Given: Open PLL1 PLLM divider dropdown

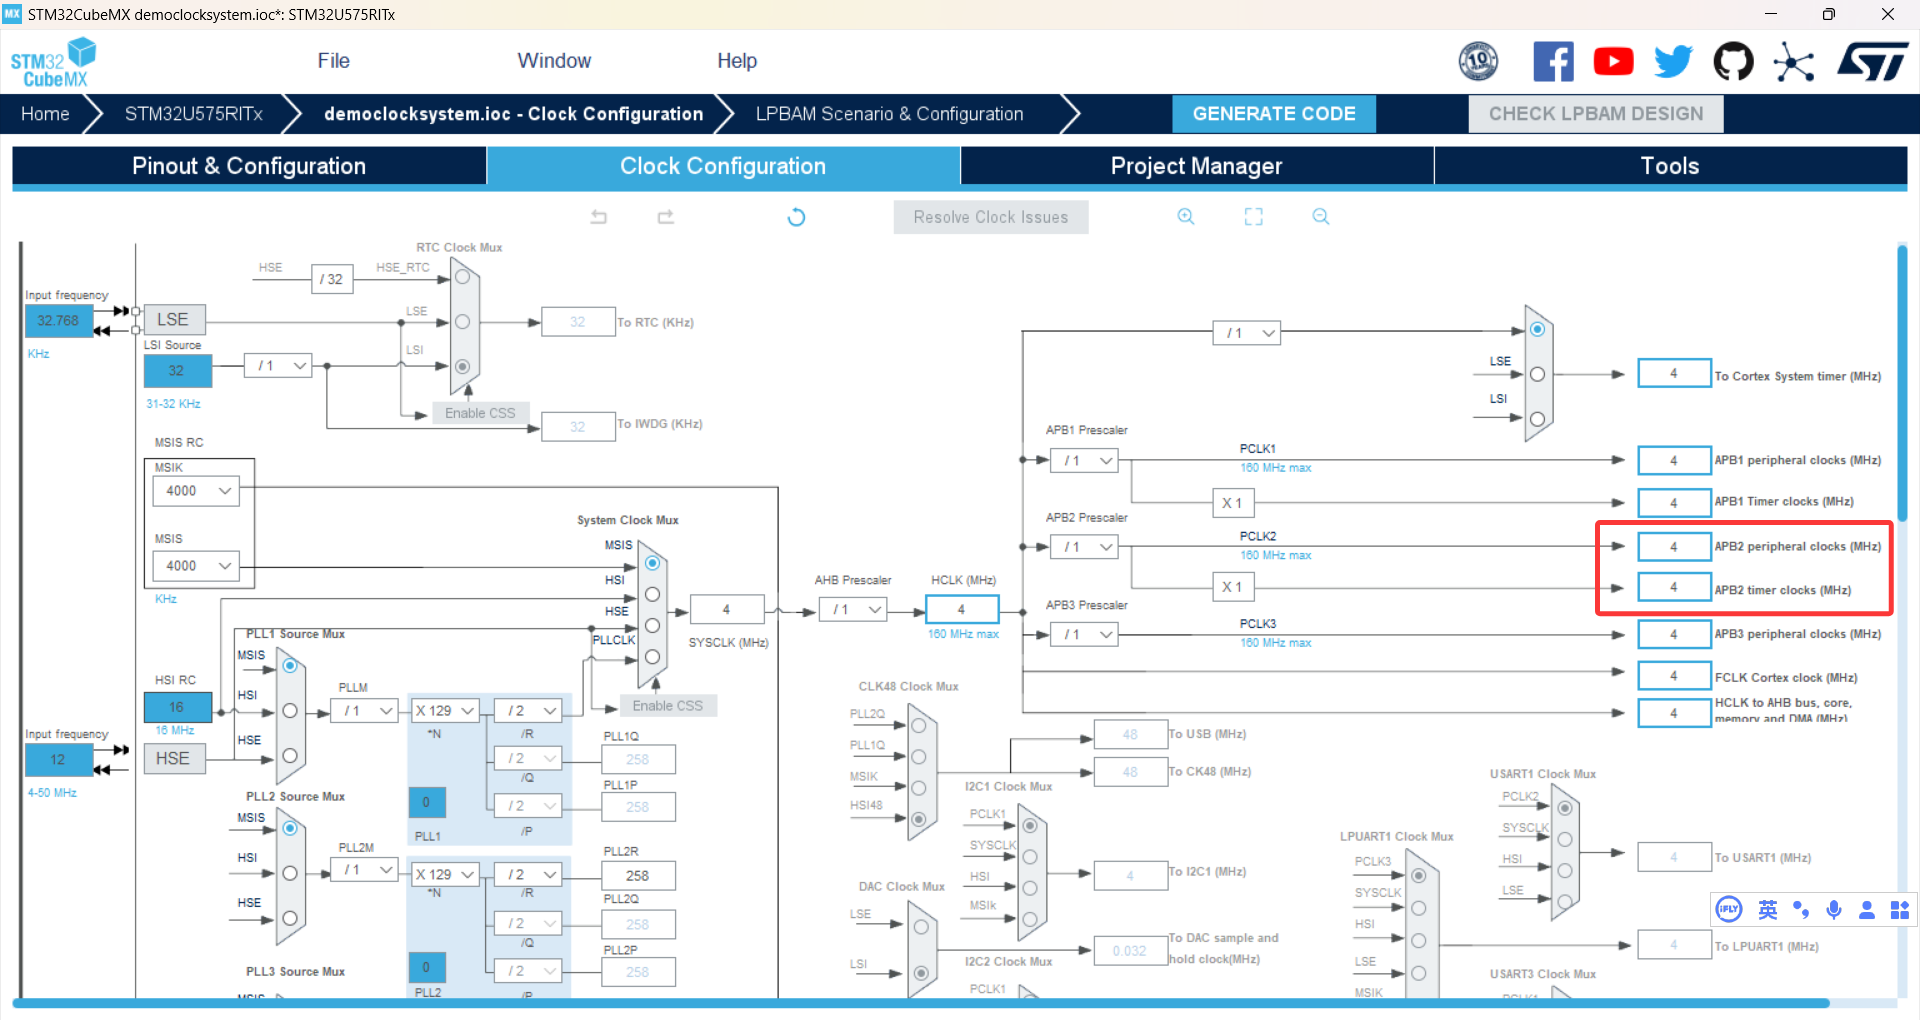Looking at the screenshot, I should tap(365, 711).
